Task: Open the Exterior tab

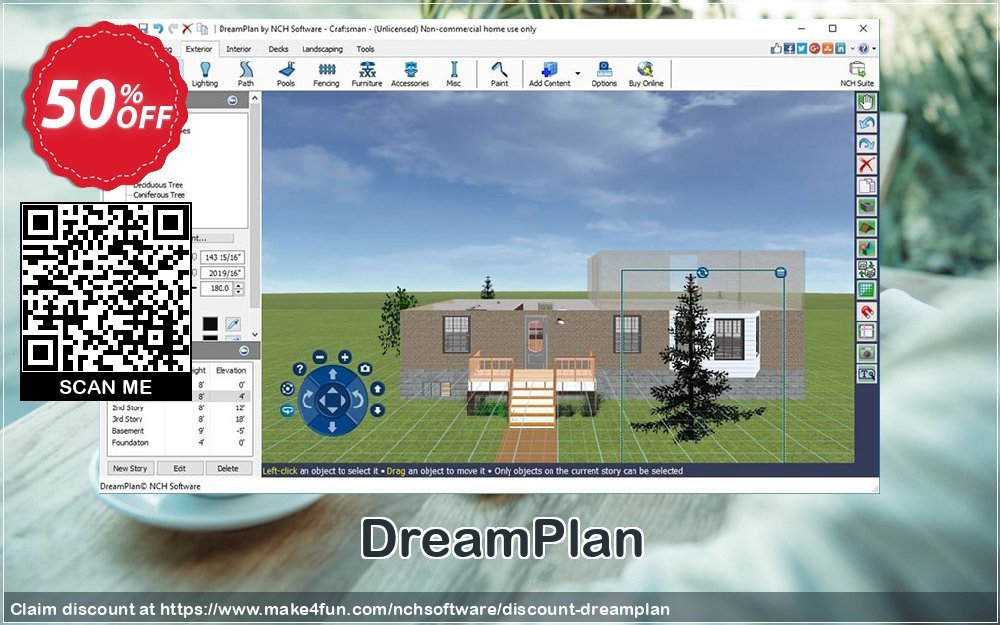Action: tap(199, 49)
